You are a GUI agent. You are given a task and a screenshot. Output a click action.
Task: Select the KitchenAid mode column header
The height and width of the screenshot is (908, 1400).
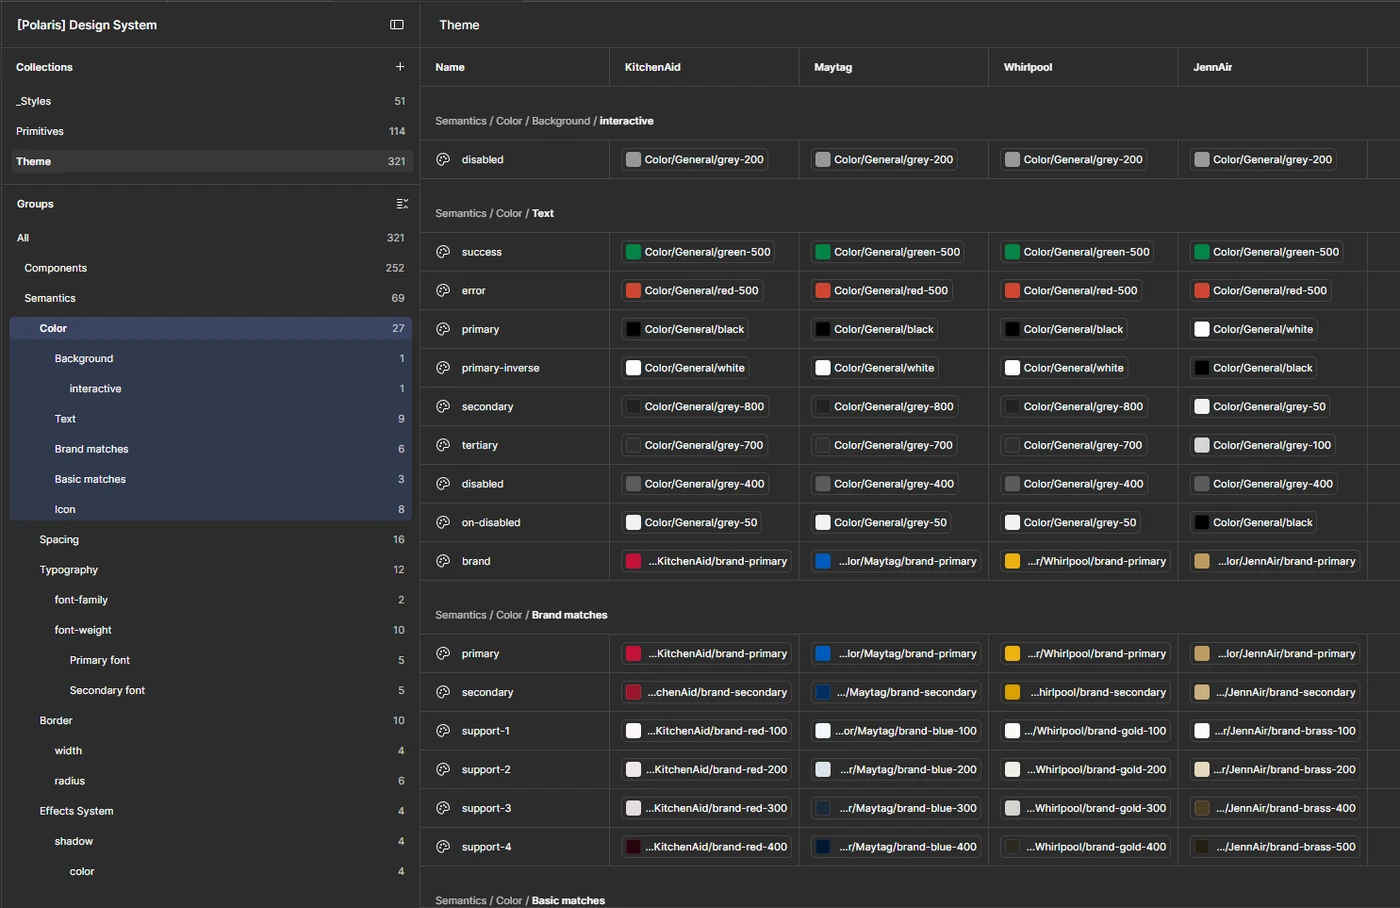tap(704, 67)
